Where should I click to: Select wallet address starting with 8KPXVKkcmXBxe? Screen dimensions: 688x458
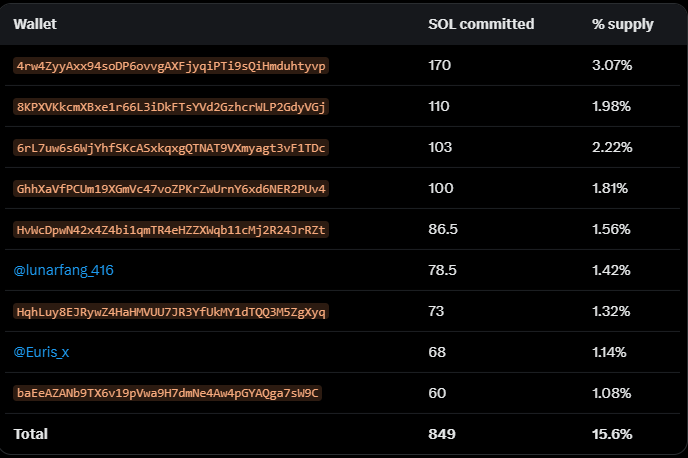point(171,107)
